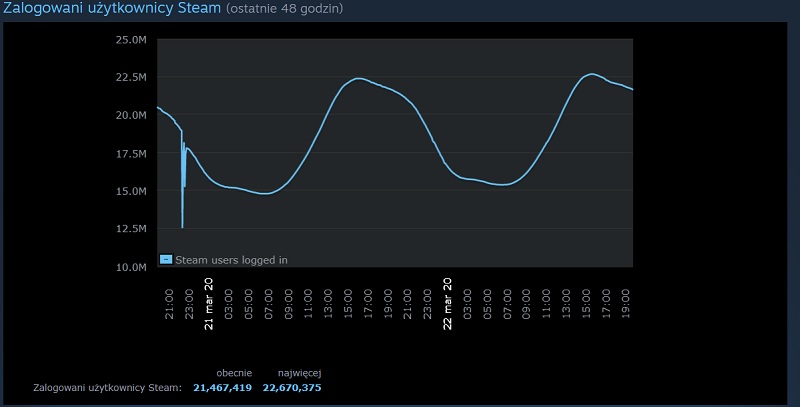Screen dimensions: 800x407
Task: Click the 'obecnie' column header
Action: click(234, 373)
